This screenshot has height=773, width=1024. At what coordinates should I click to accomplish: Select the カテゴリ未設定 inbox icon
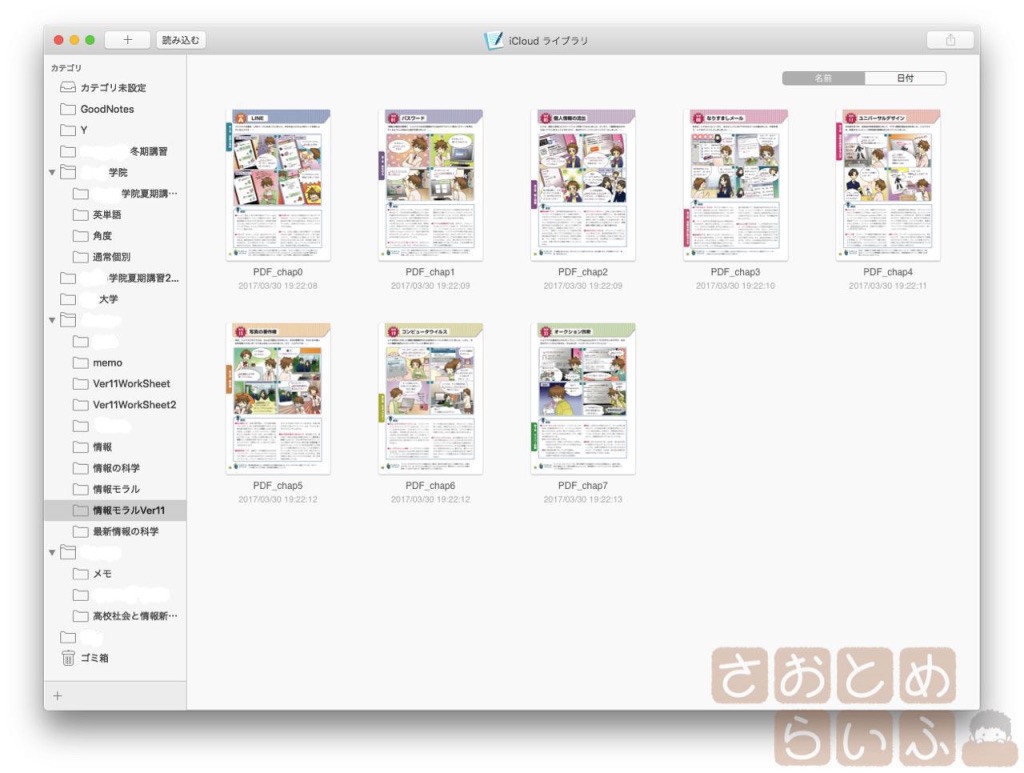(68, 87)
